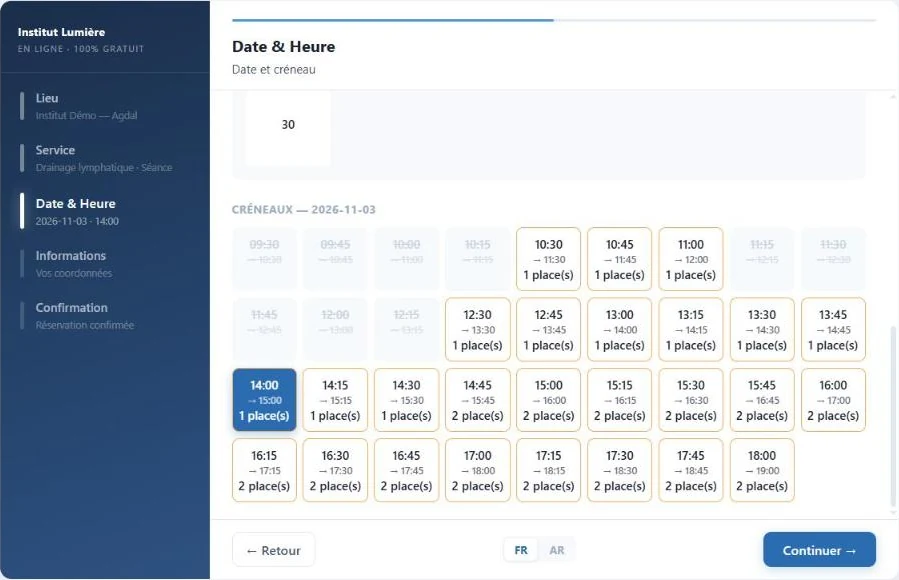Switch language to FR
Image resolution: width=899 pixels, height=580 pixels.
[521, 550]
